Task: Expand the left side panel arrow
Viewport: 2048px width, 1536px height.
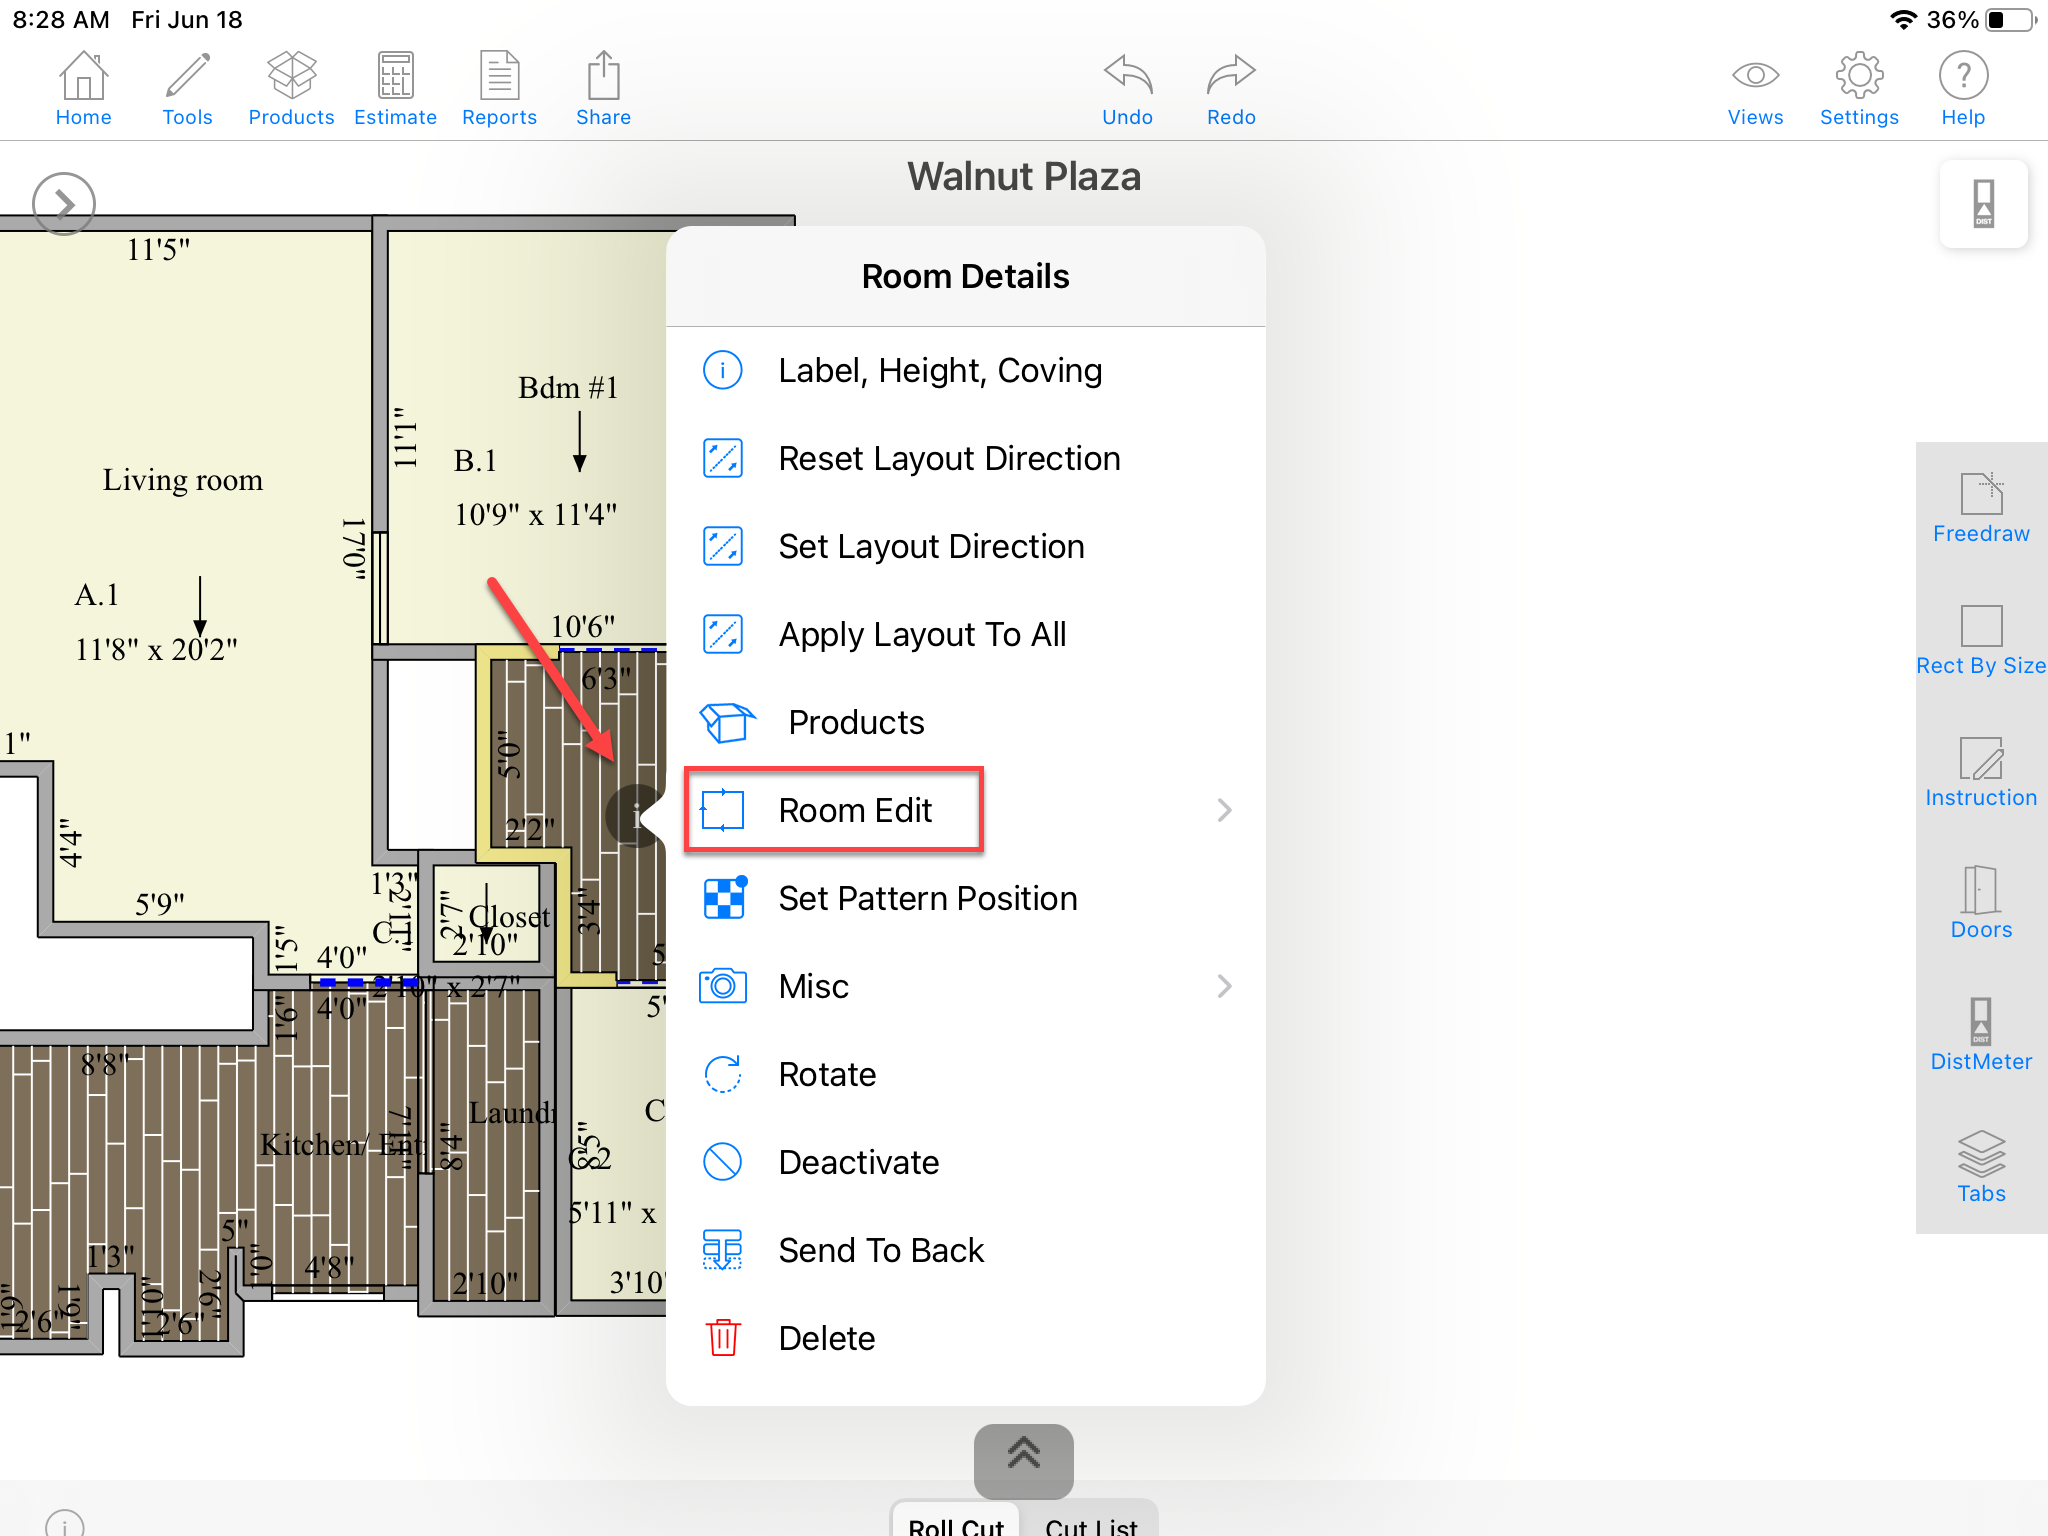Action: tap(64, 204)
